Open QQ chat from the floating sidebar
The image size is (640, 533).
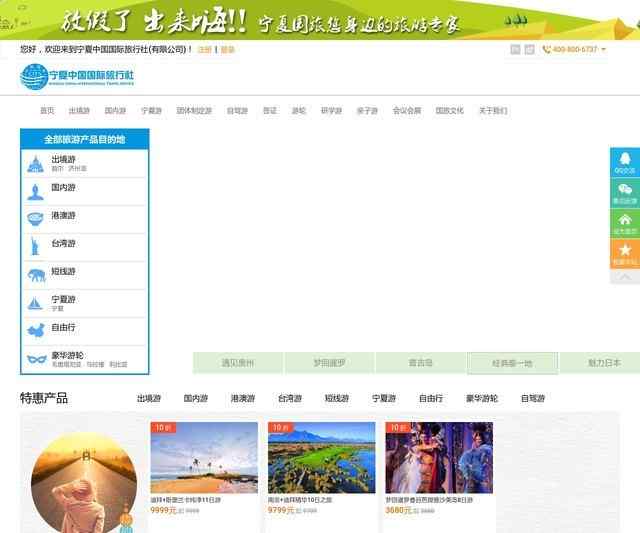pos(625,162)
